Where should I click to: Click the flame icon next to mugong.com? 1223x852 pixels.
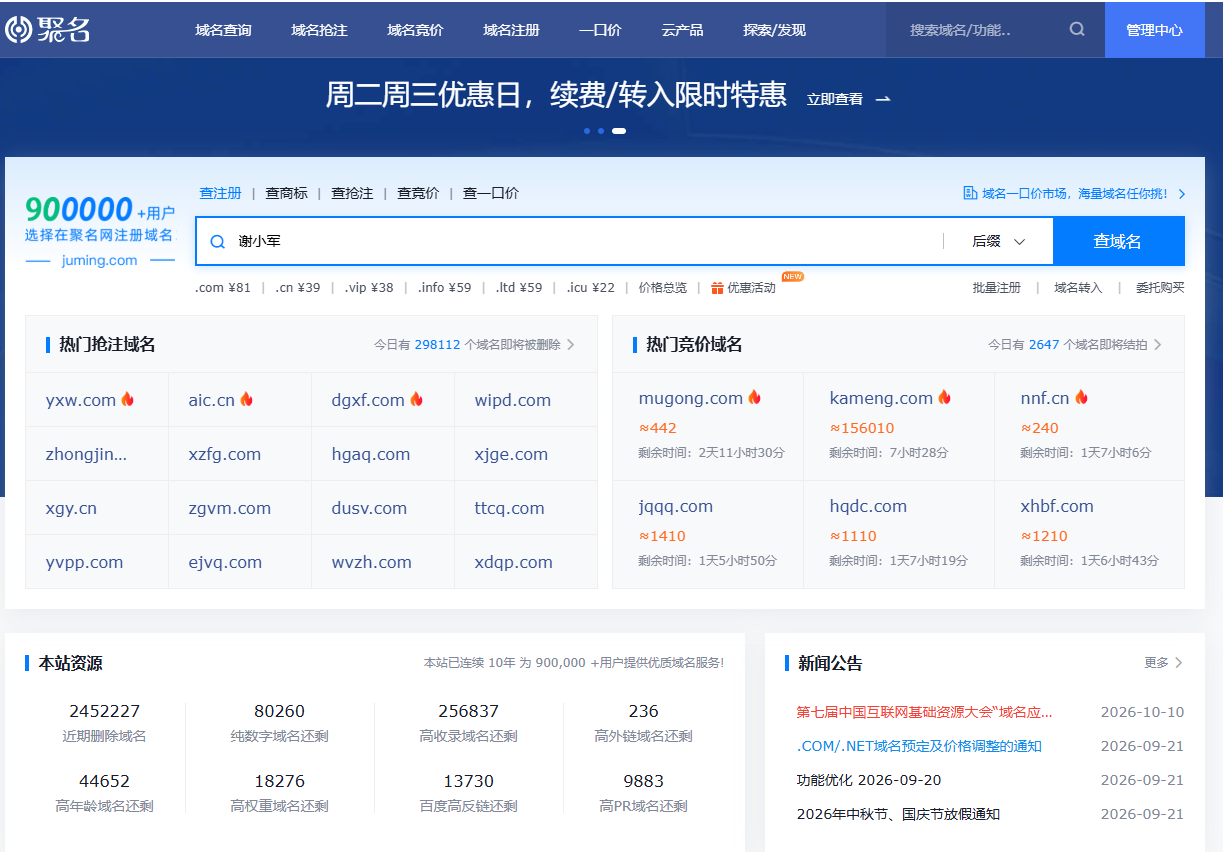754,397
